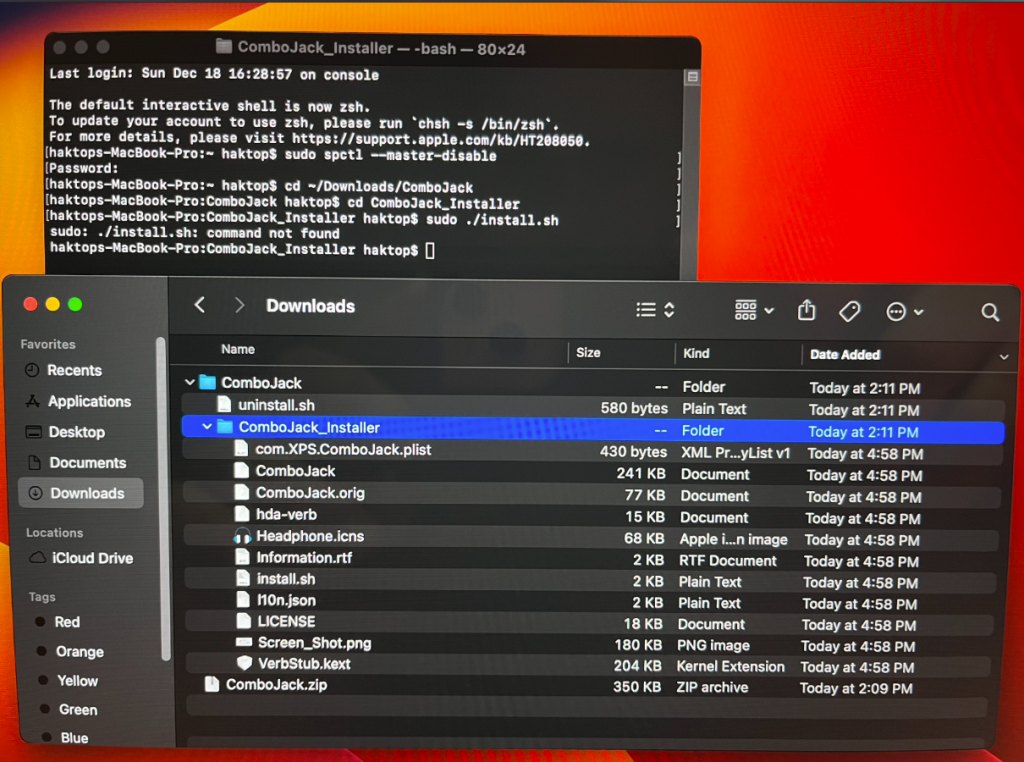Select install.sh in the file list

[x=285, y=579]
